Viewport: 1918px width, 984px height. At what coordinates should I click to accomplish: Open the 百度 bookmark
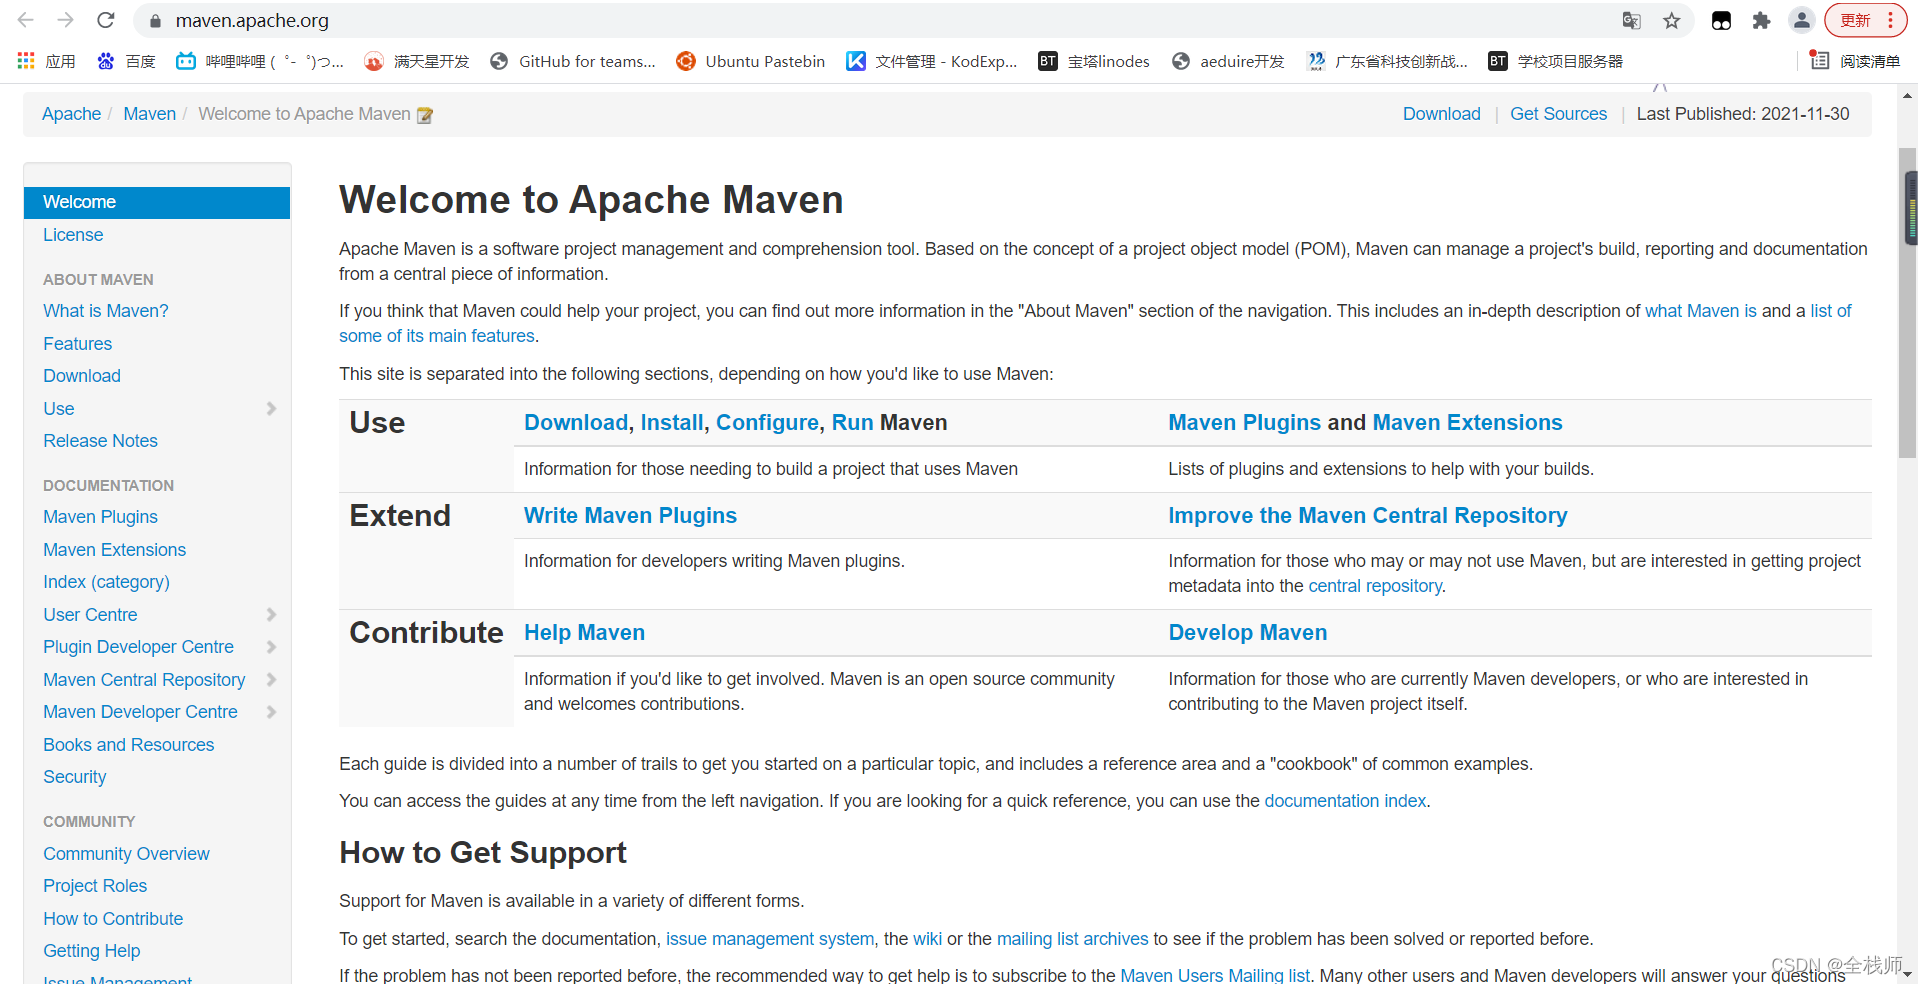127,61
